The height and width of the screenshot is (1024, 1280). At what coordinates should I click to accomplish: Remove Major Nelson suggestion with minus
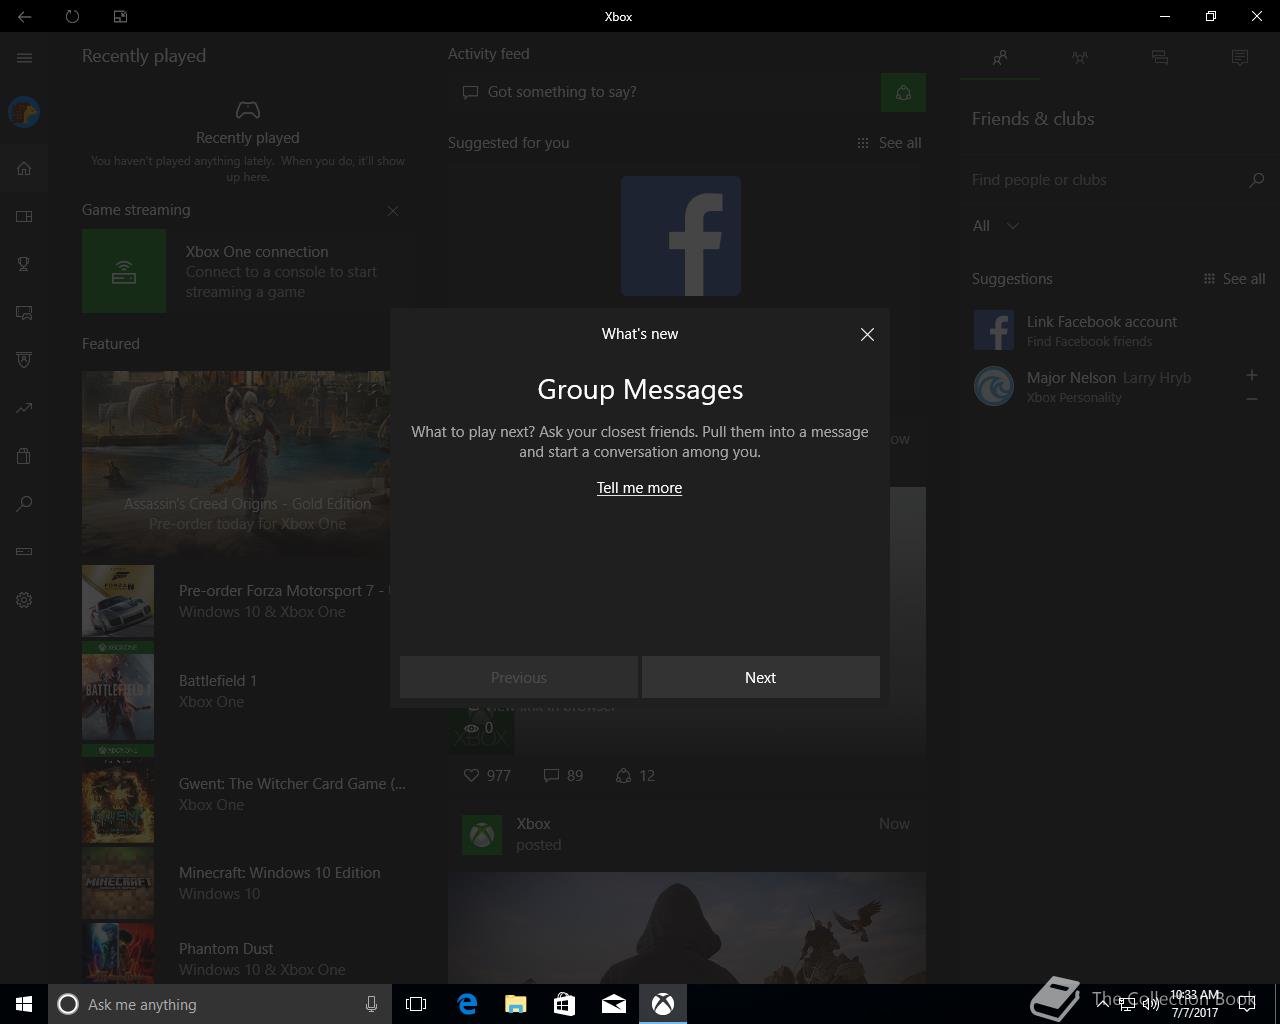tap(1251, 399)
